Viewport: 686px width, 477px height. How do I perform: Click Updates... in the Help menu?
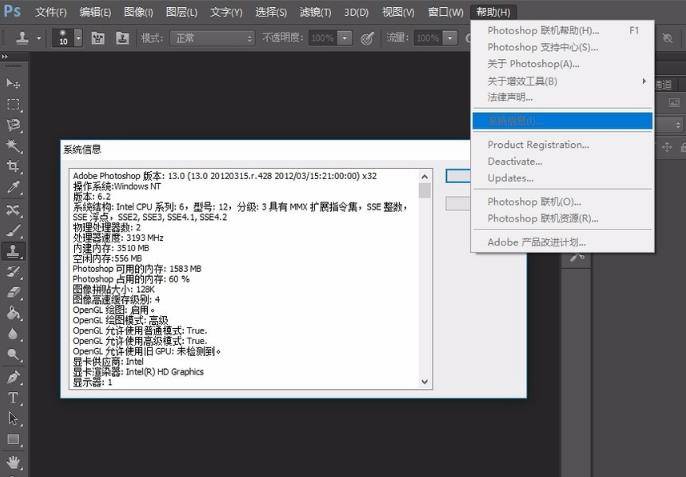tap(510, 178)
